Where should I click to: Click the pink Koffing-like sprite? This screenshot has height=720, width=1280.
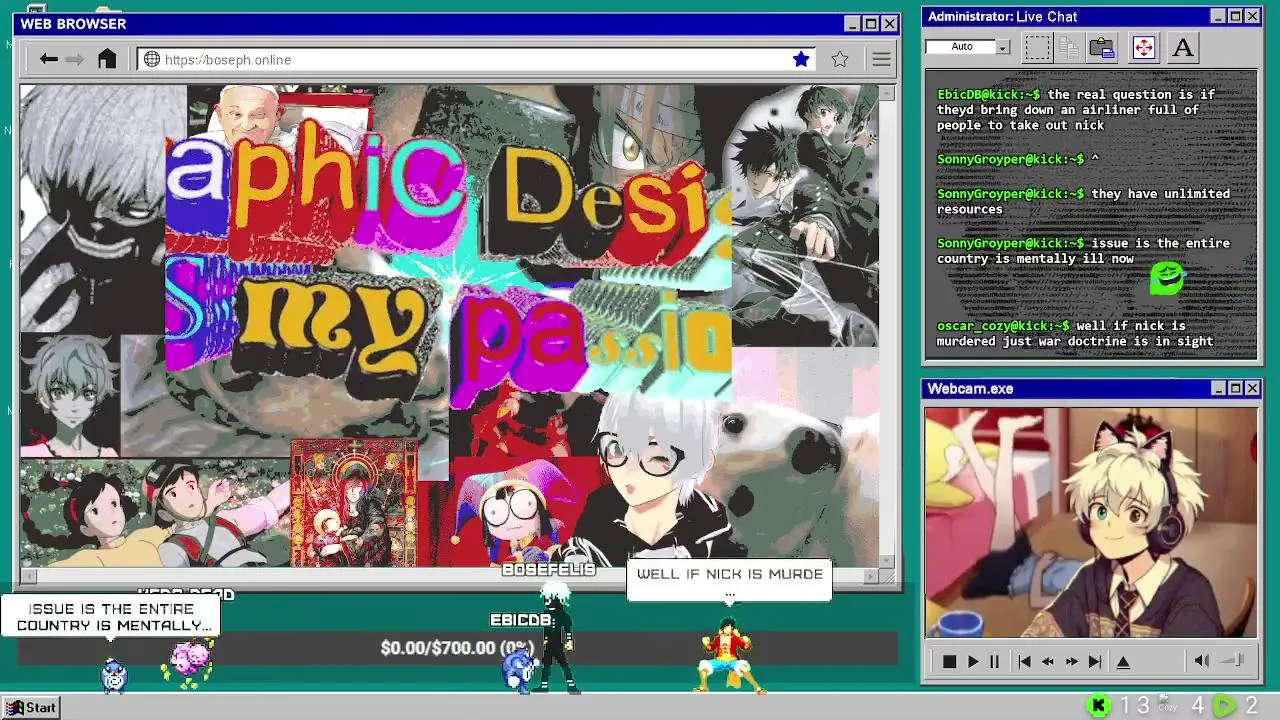click(x=189, y=662)
